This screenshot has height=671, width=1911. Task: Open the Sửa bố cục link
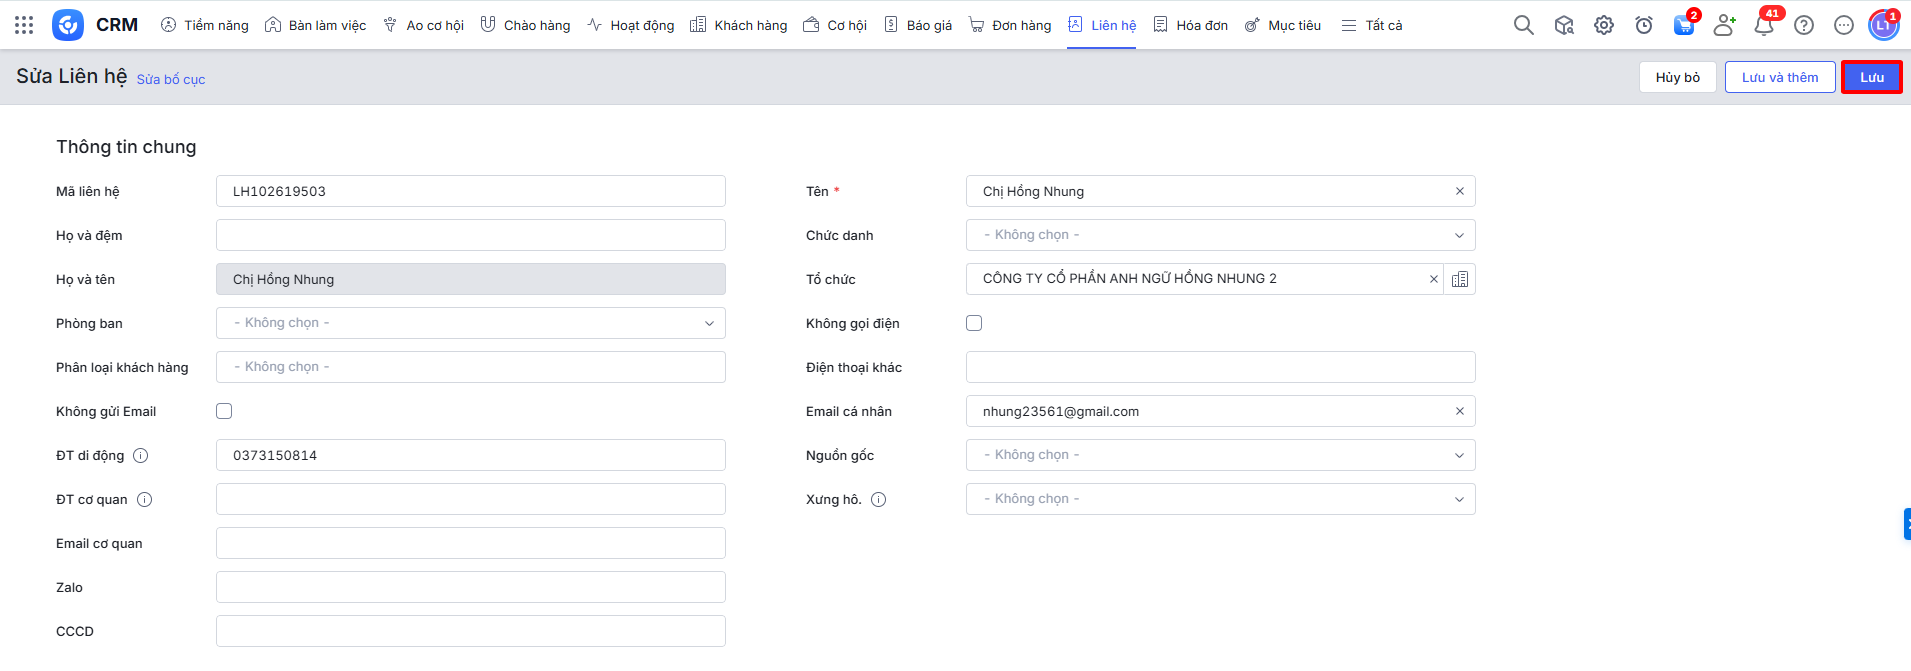(x=171, y=79)
